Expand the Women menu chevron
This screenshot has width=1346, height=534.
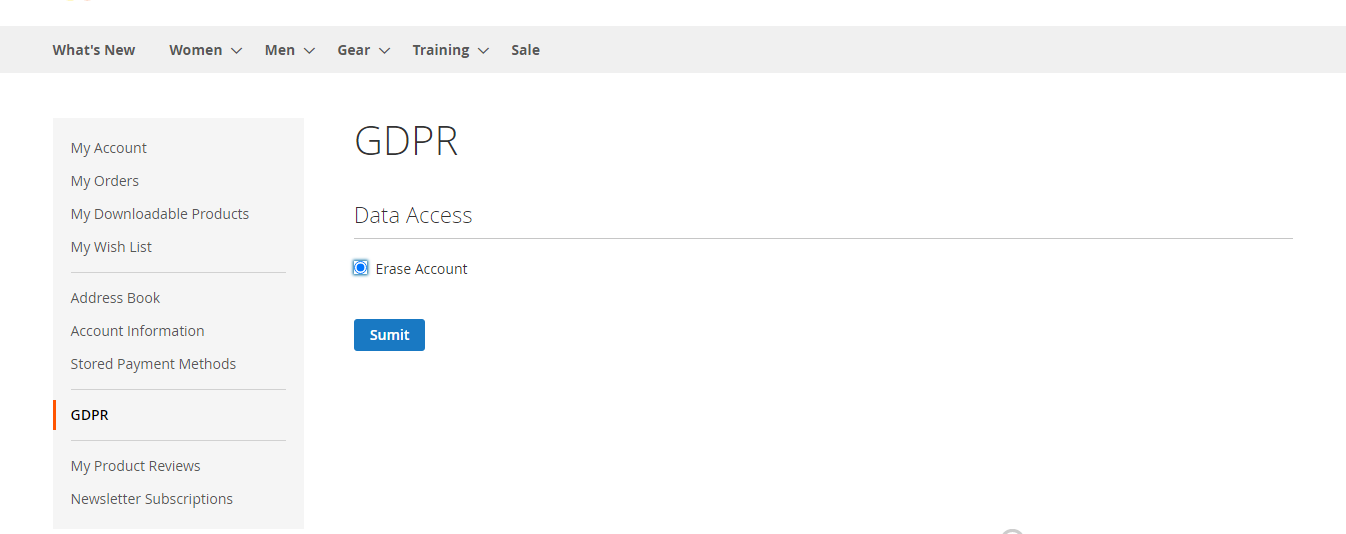pos(237,51)
